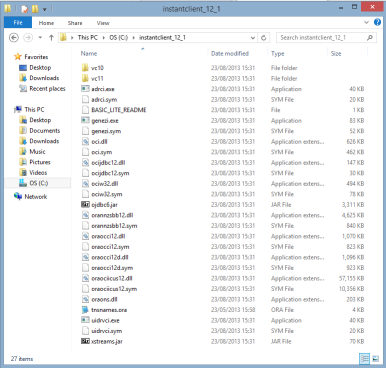Select the ociw32.dll file icon
The height and width of the screenshot is (368, 386).
[85, 183]
